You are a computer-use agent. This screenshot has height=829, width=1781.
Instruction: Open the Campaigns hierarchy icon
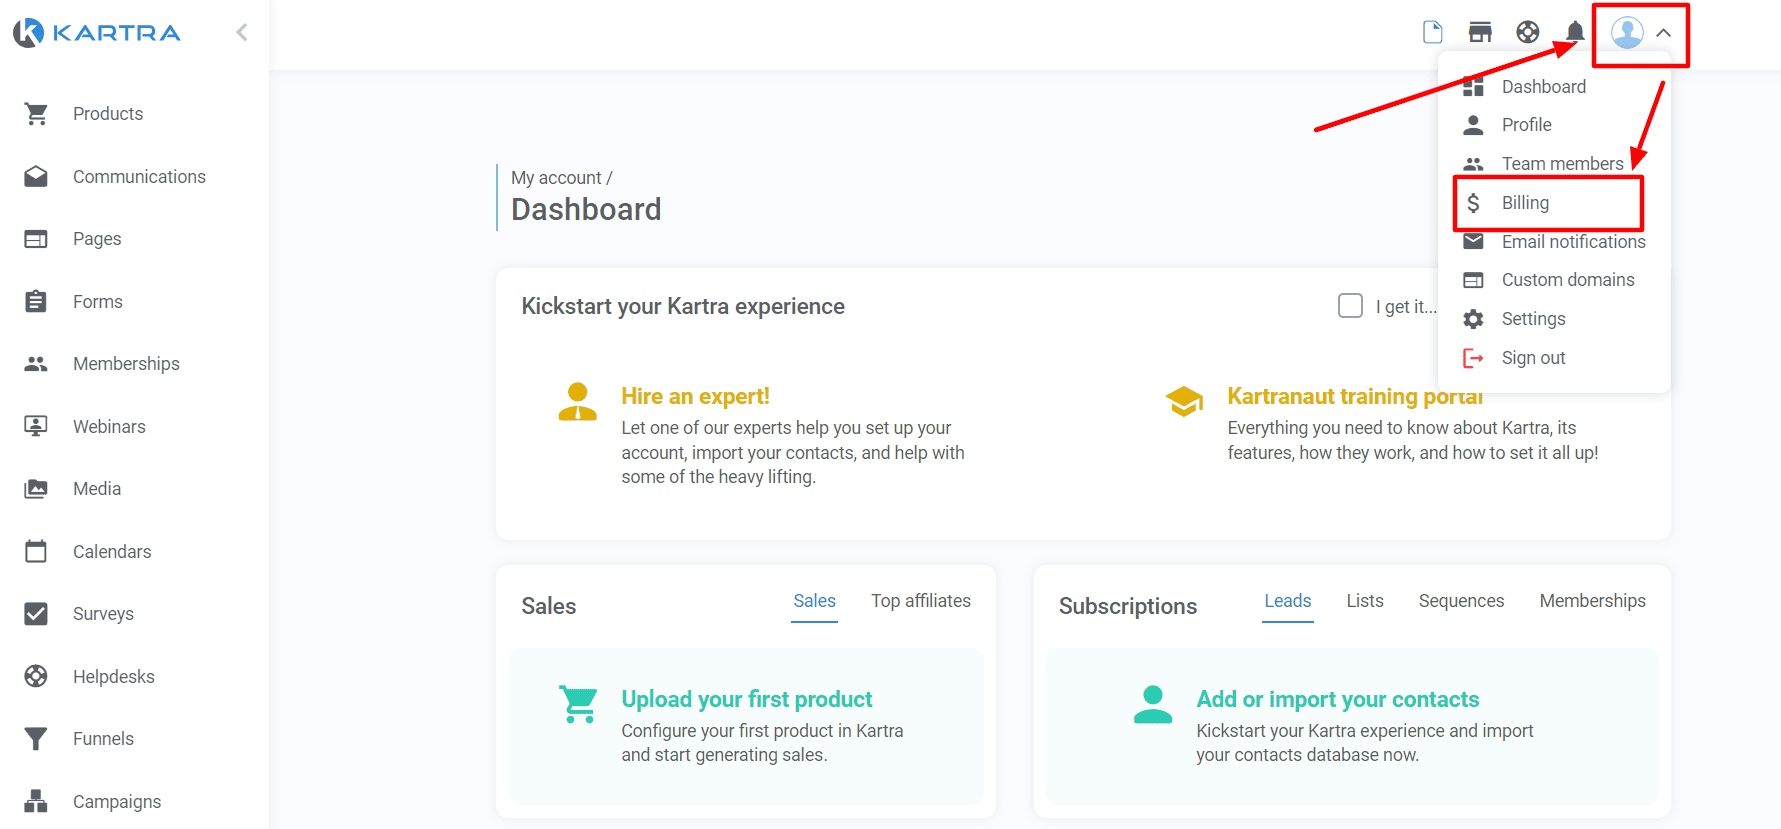click(x=36, y=801)
